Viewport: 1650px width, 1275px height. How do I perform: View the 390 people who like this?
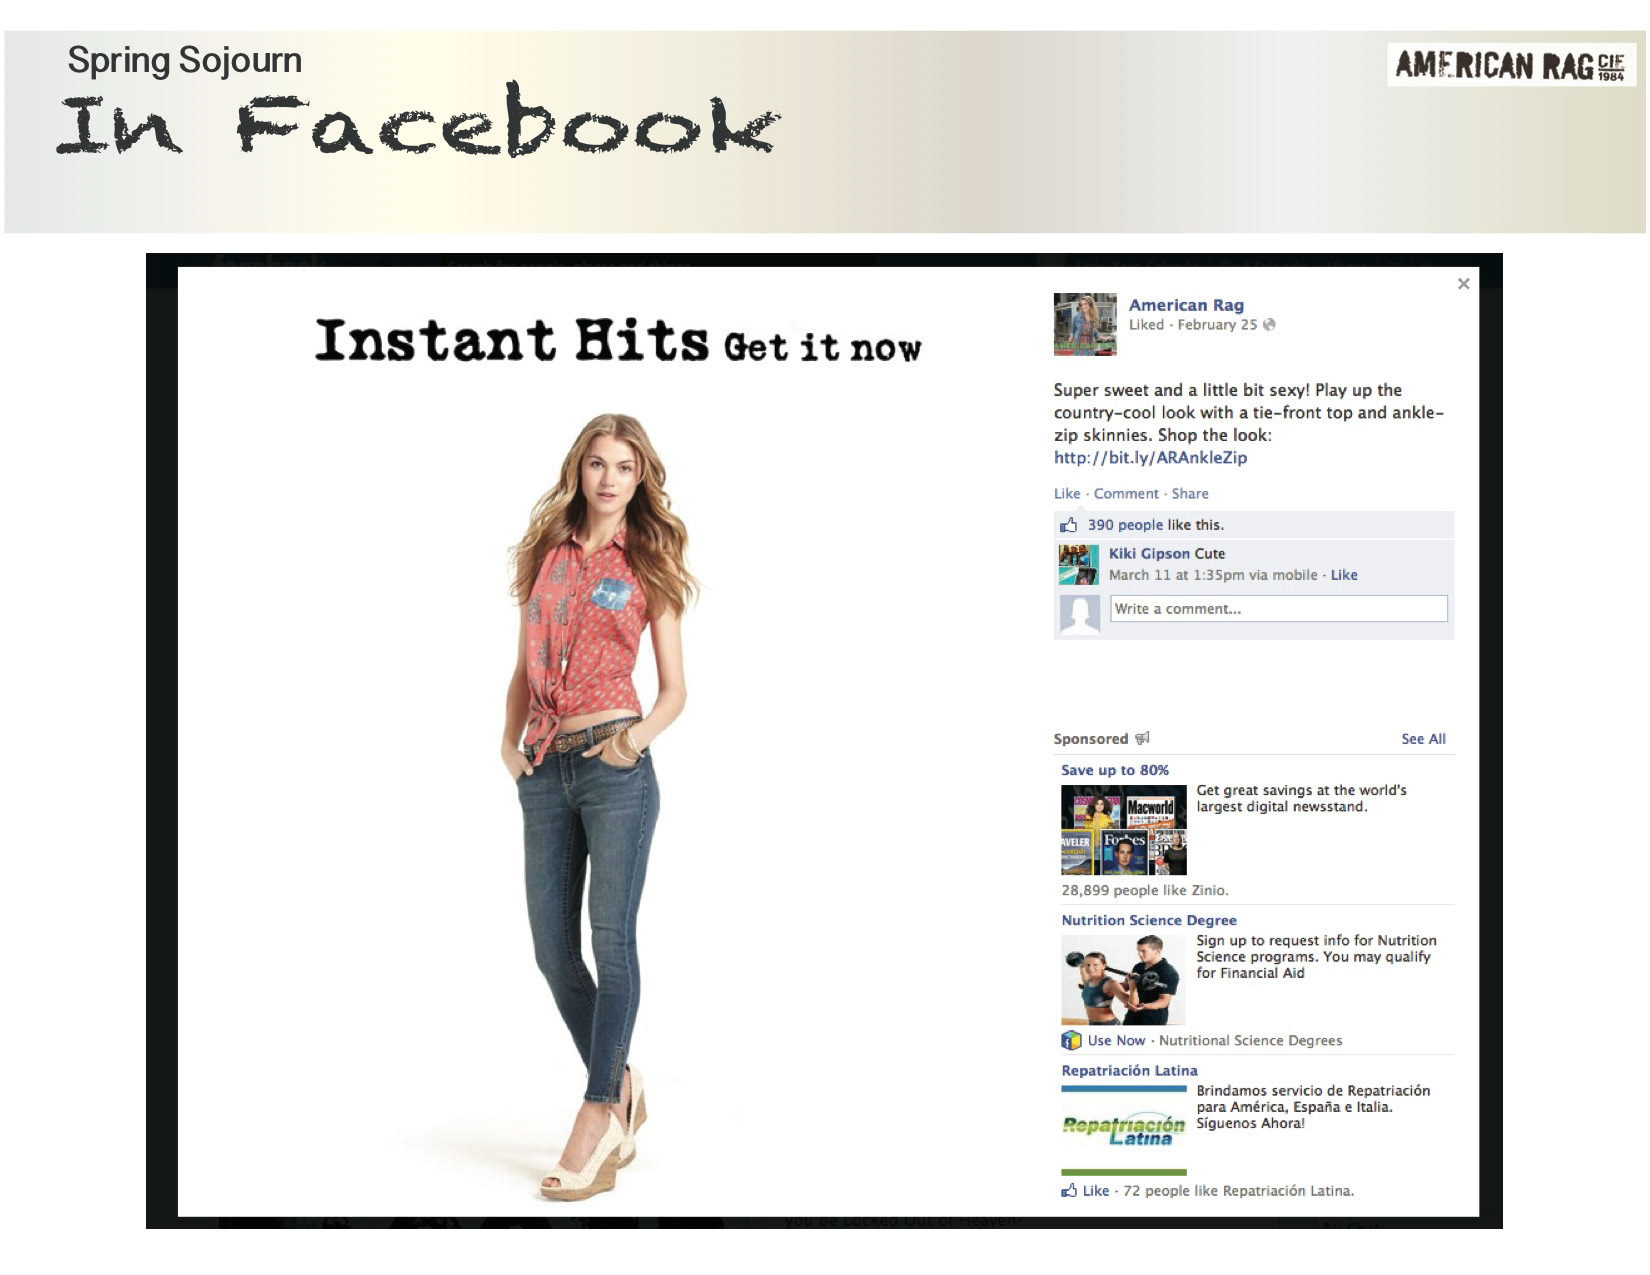[1125, 525]
